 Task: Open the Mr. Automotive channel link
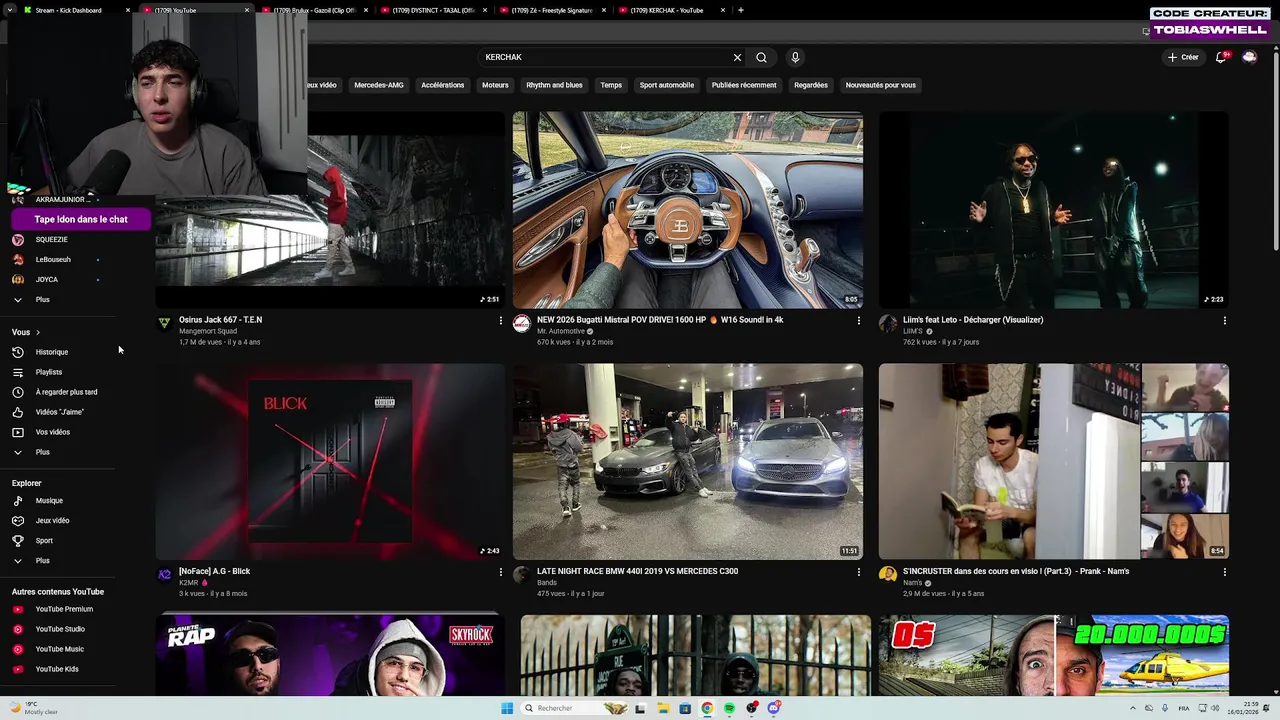560,331
